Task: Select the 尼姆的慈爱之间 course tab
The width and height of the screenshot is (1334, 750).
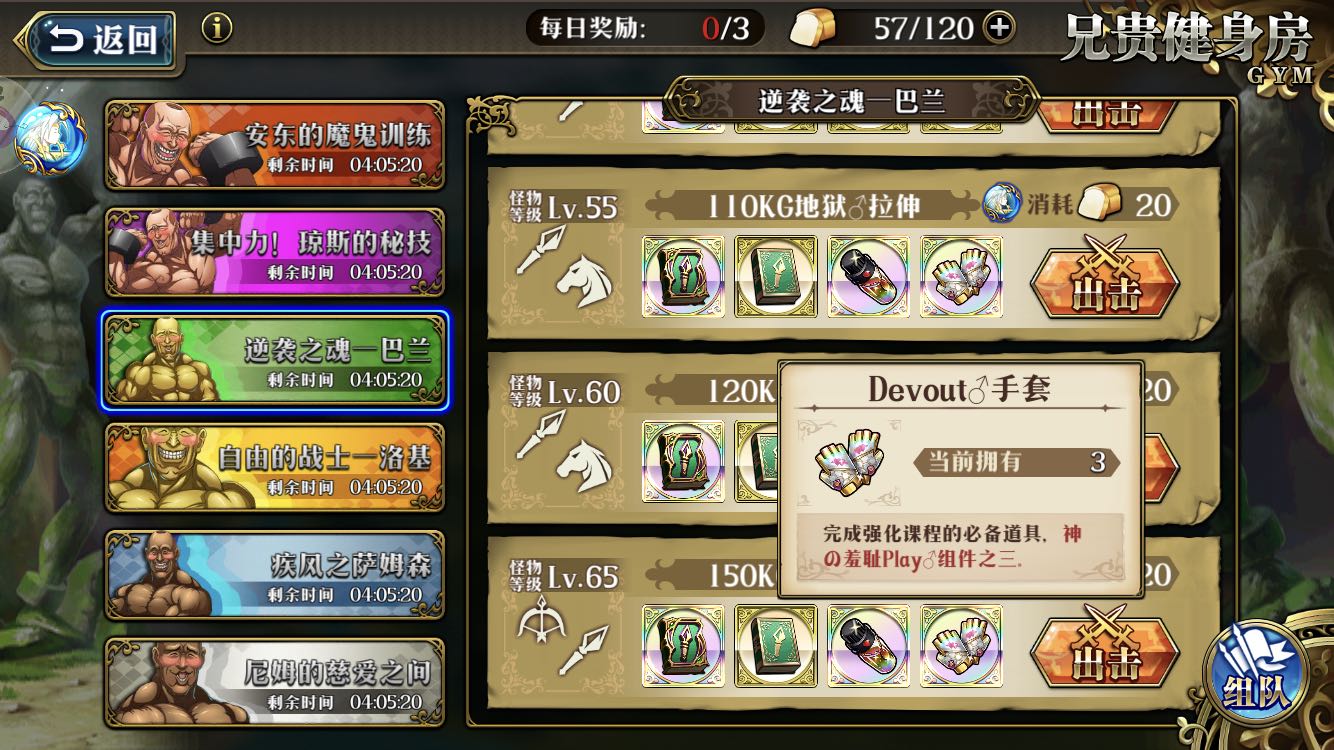Action: click(275, 683)
